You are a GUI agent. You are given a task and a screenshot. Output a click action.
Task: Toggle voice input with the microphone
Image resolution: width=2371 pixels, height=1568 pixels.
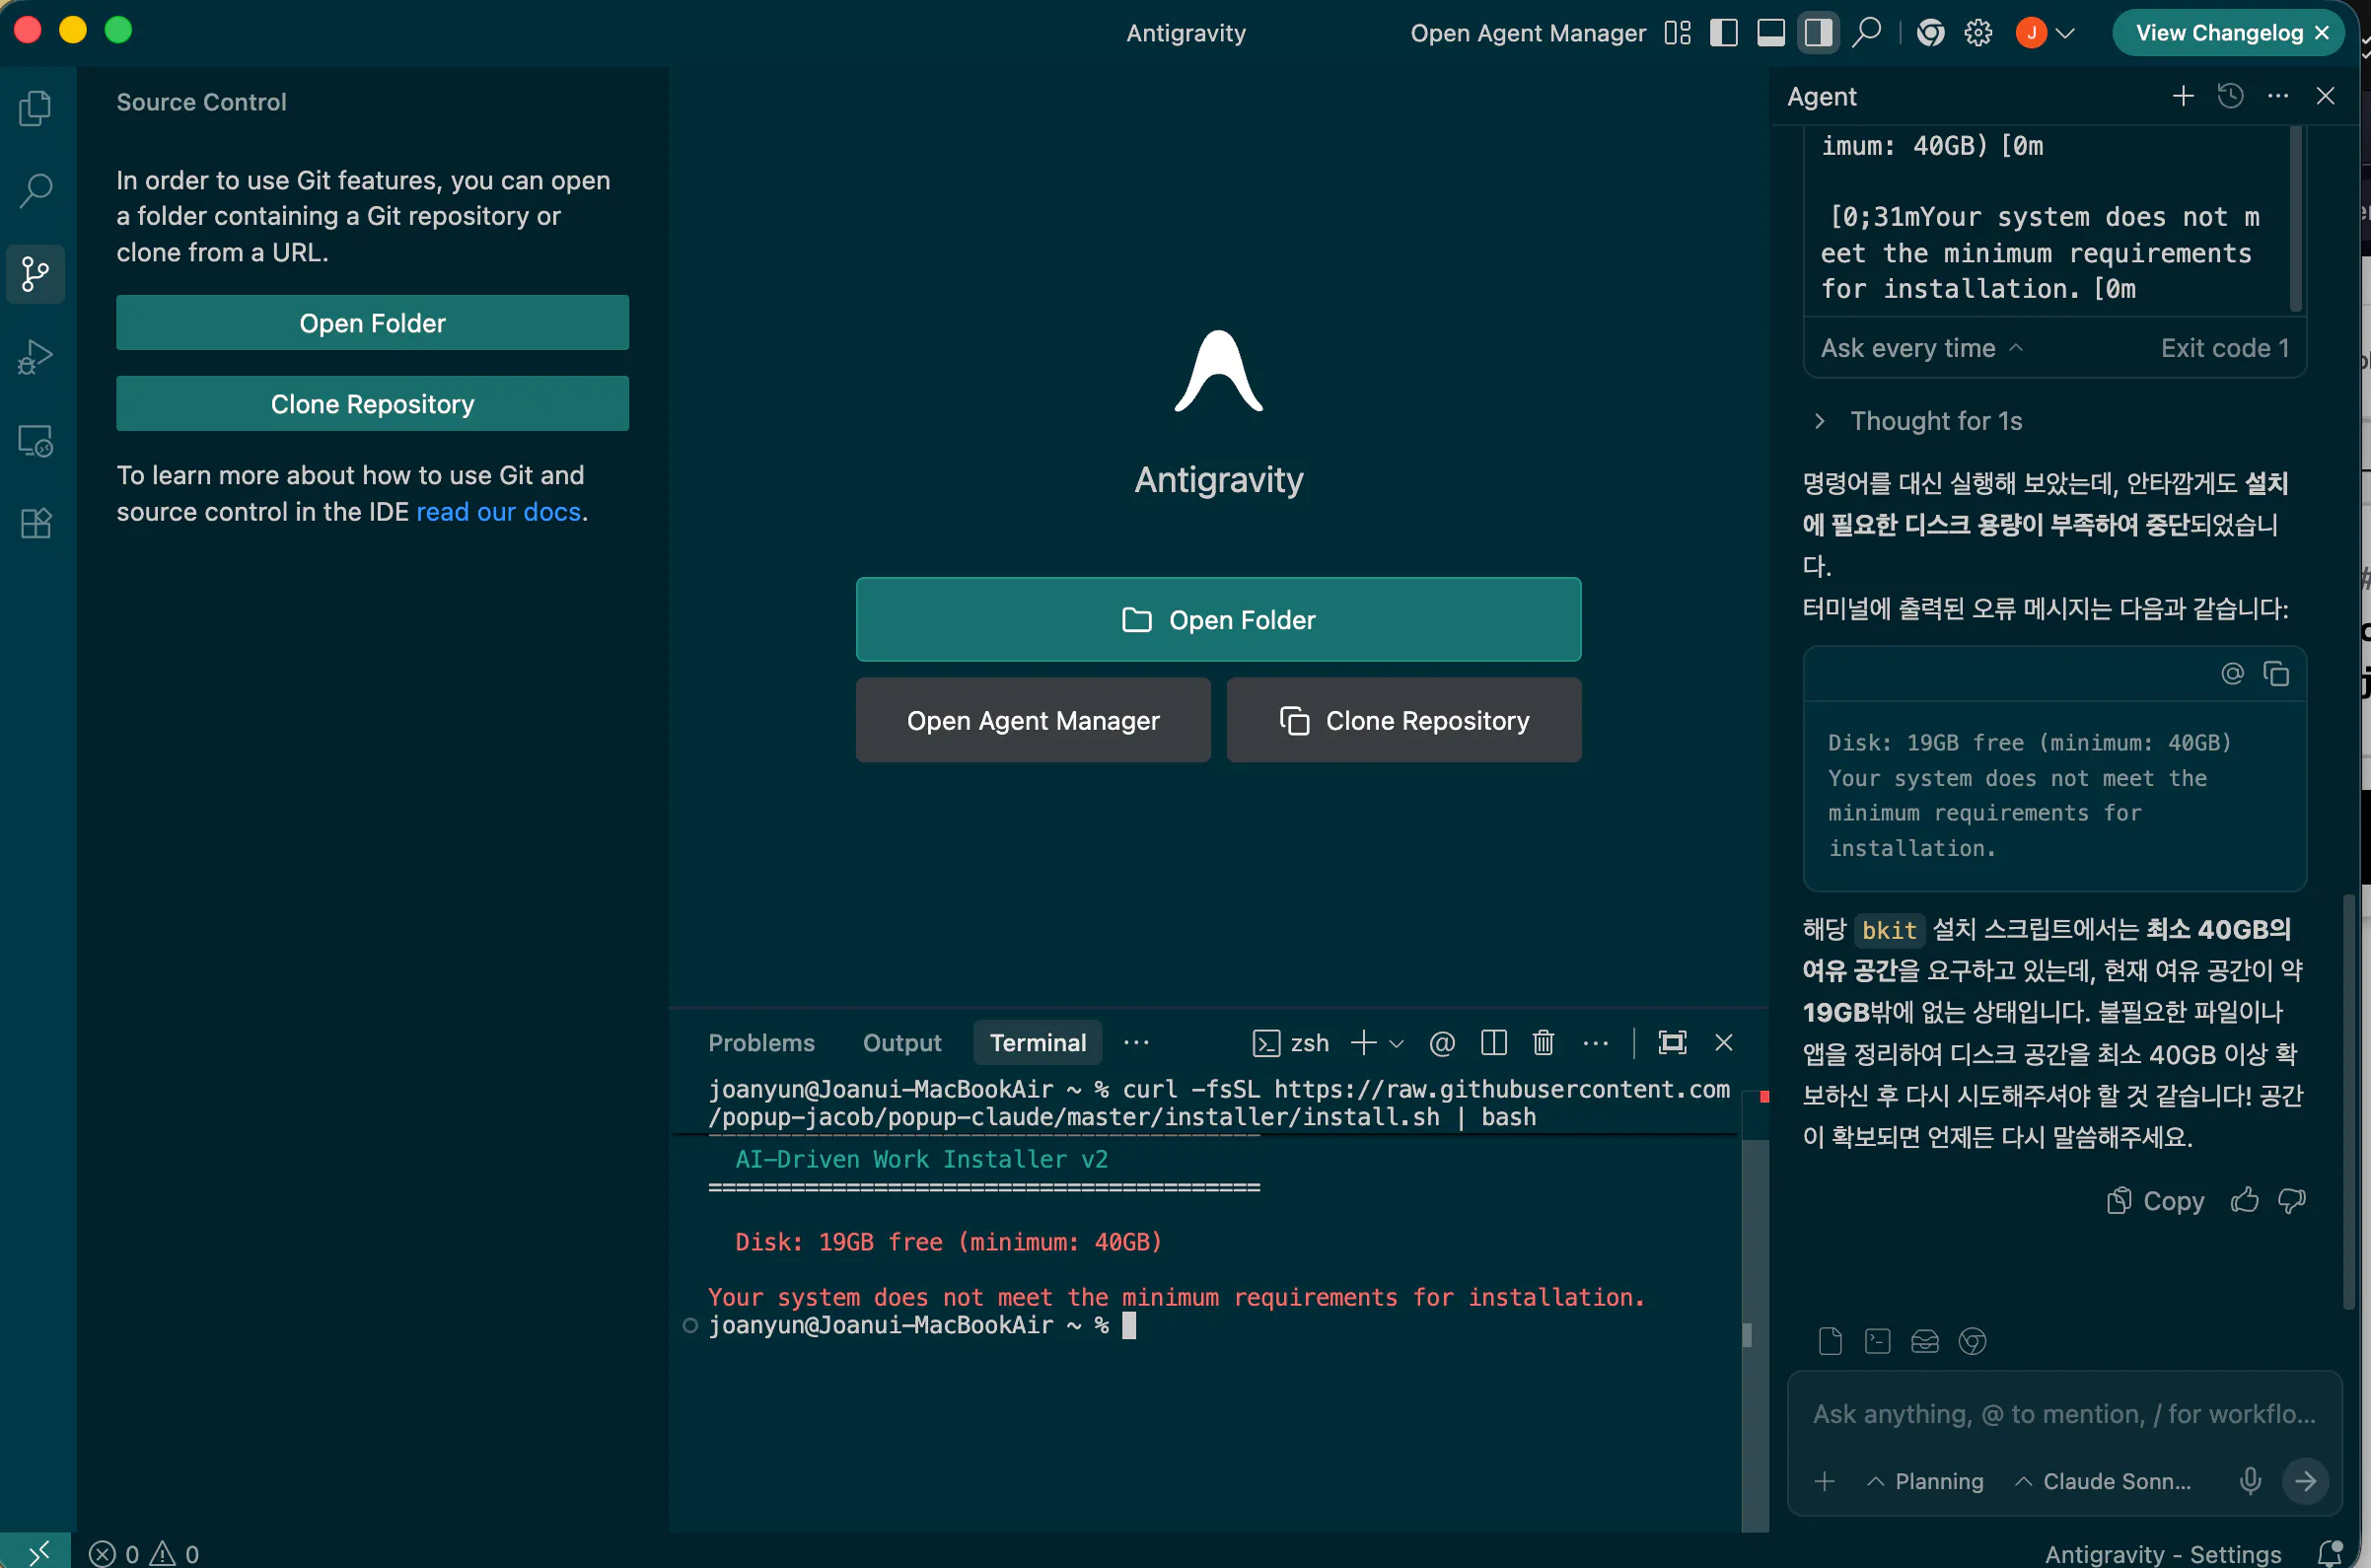2250,1481
